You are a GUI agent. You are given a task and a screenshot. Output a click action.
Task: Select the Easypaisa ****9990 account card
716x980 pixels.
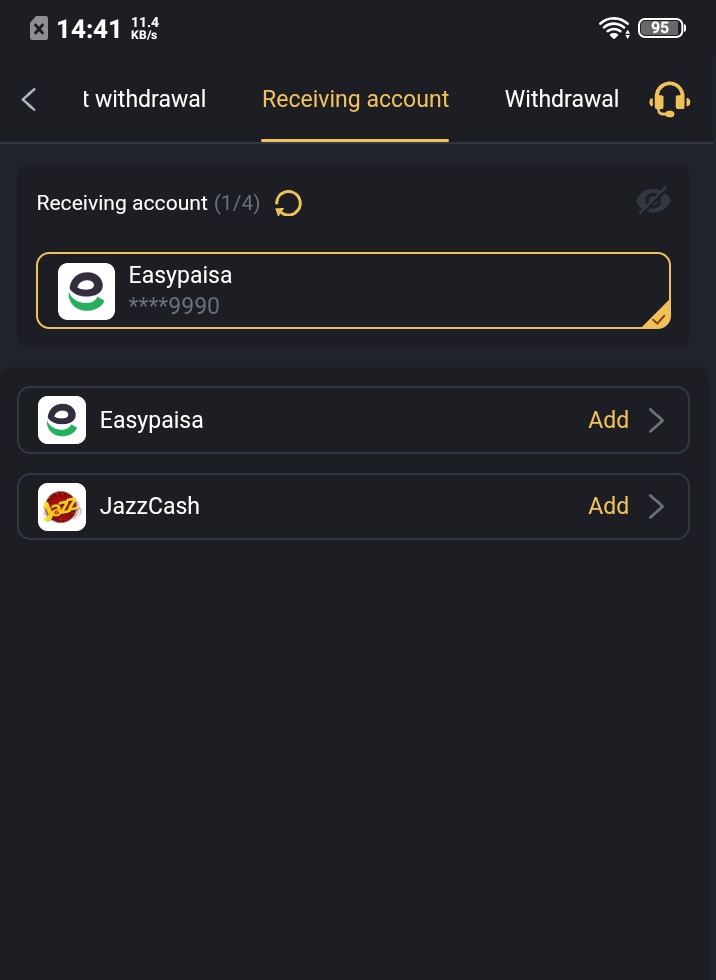click(353, 290)
